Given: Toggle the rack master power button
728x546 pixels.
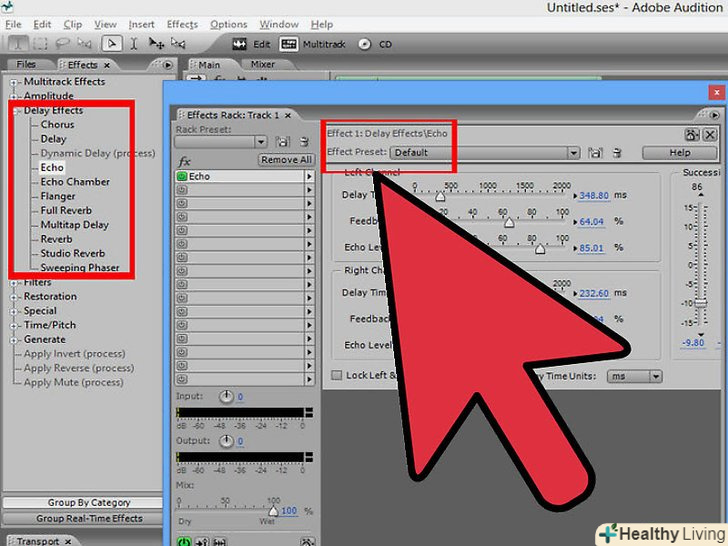Looking at the screenshot, I should (x=184, y=541).
